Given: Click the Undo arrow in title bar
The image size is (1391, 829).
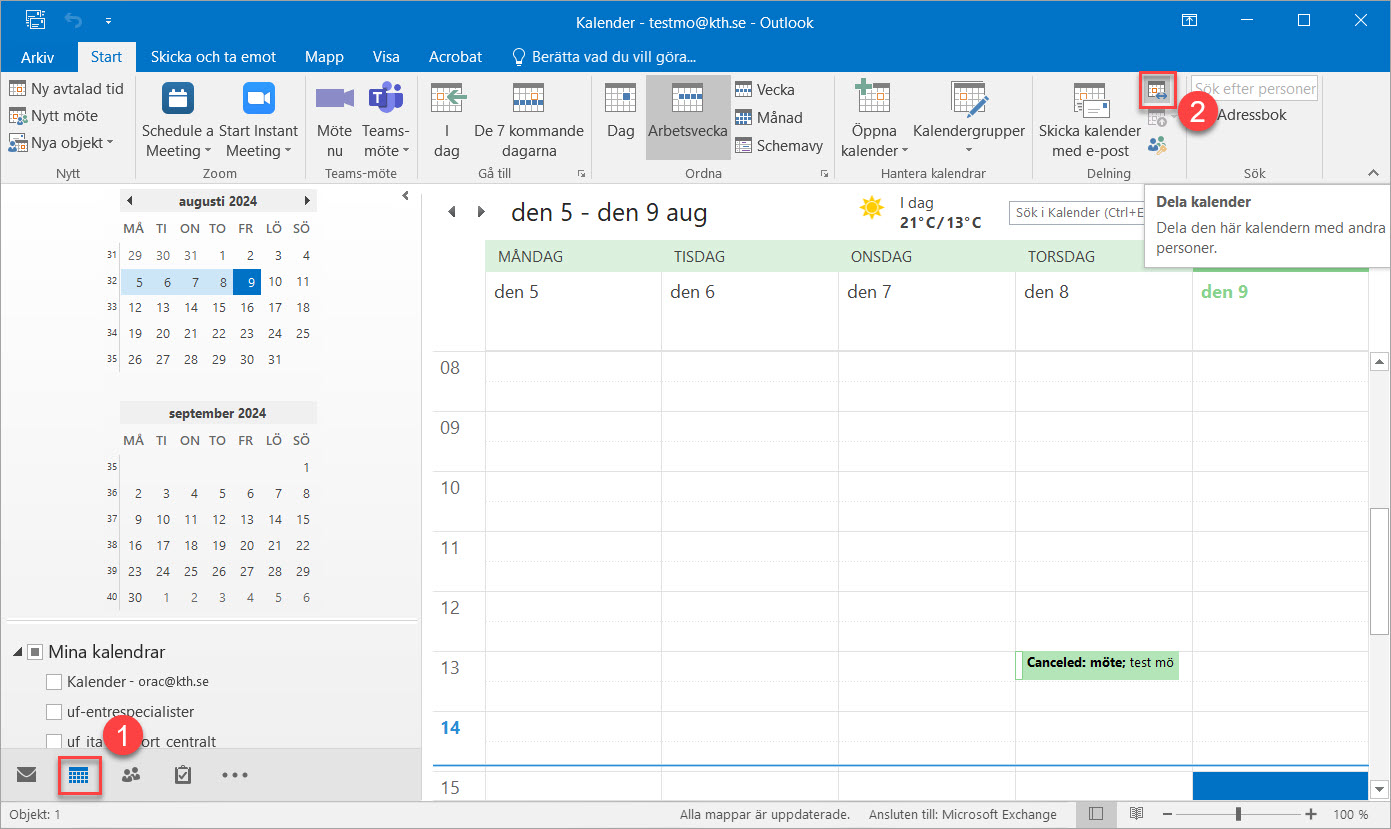Looking at the screenshot, I should tap(73, 20).
